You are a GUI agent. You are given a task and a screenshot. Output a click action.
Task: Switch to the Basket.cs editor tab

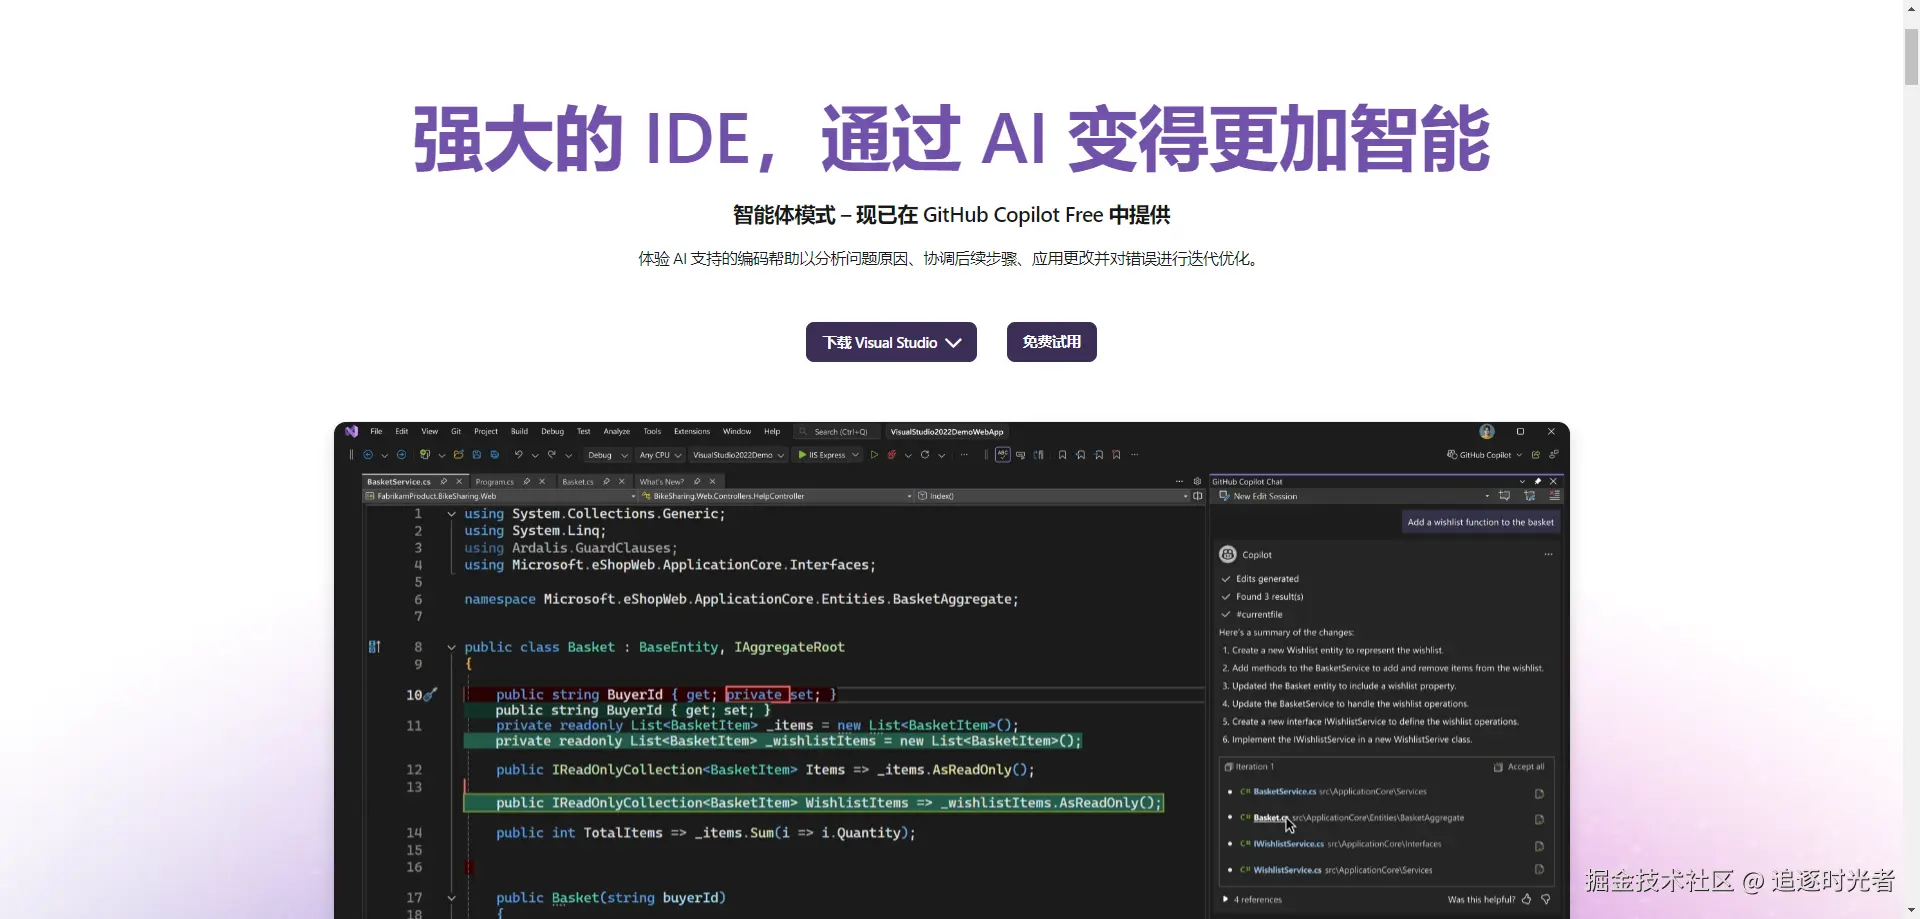(577, 481)
